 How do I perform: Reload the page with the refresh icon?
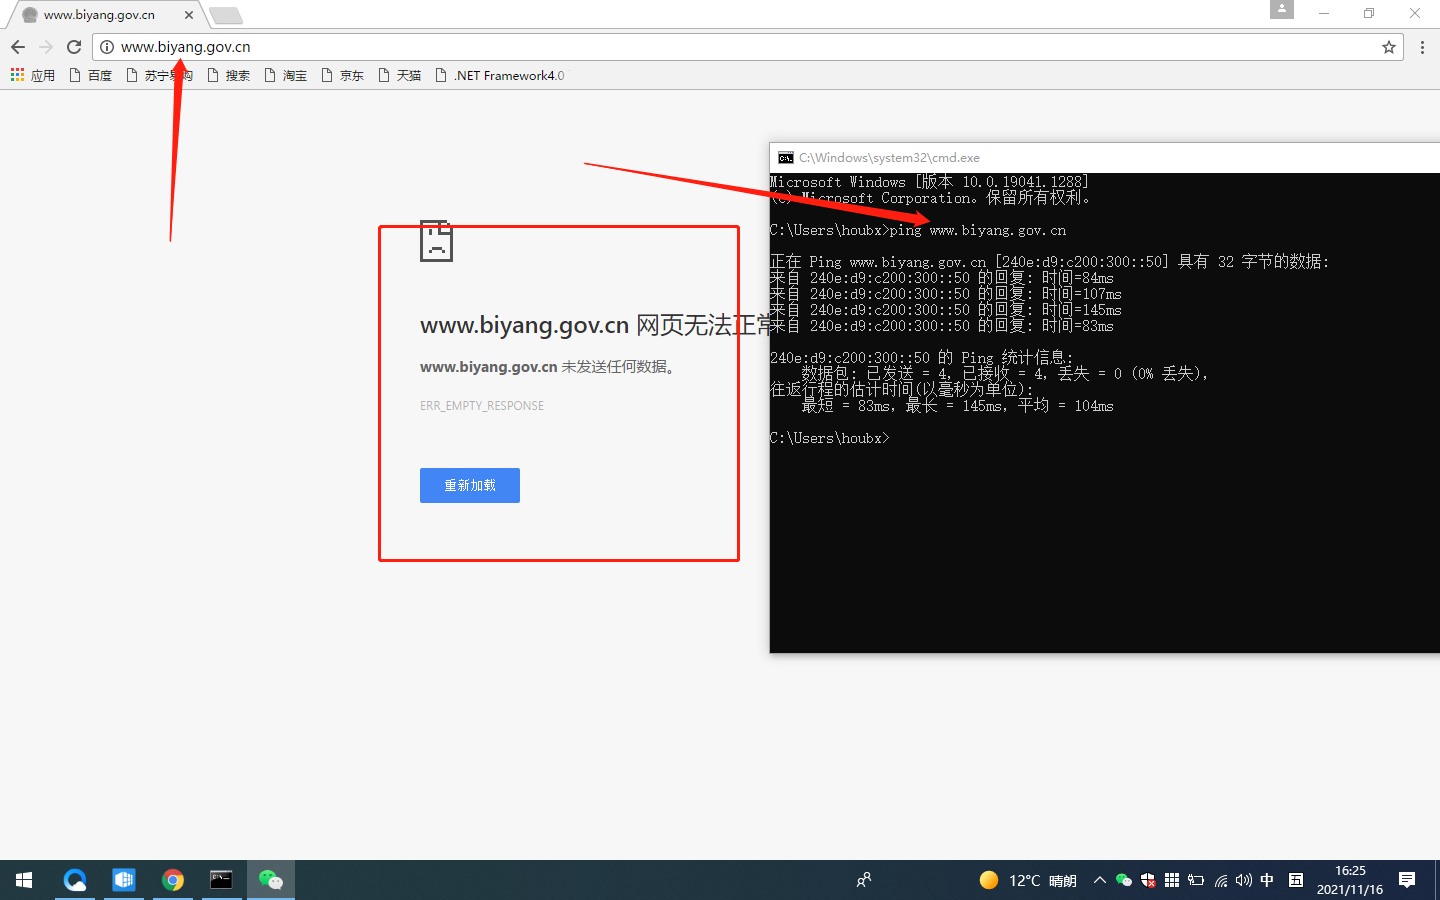tap(73, 47)
